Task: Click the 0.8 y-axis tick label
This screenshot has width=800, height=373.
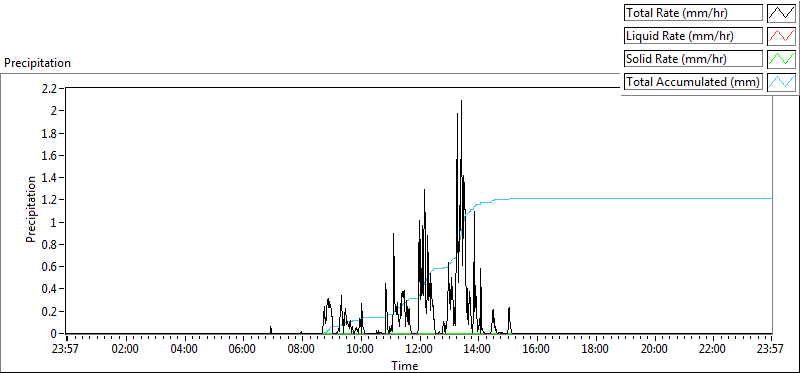Action: pyautogui.click(x=50, y=244)
